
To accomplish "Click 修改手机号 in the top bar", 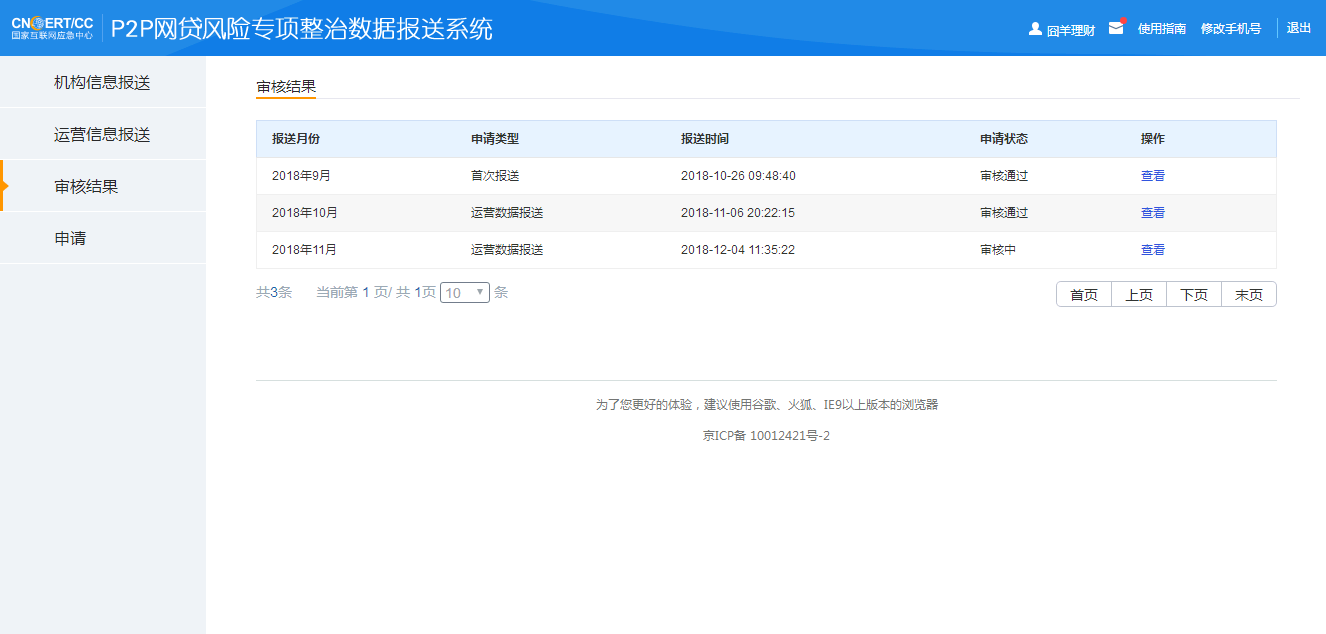I will point(1231,28).
